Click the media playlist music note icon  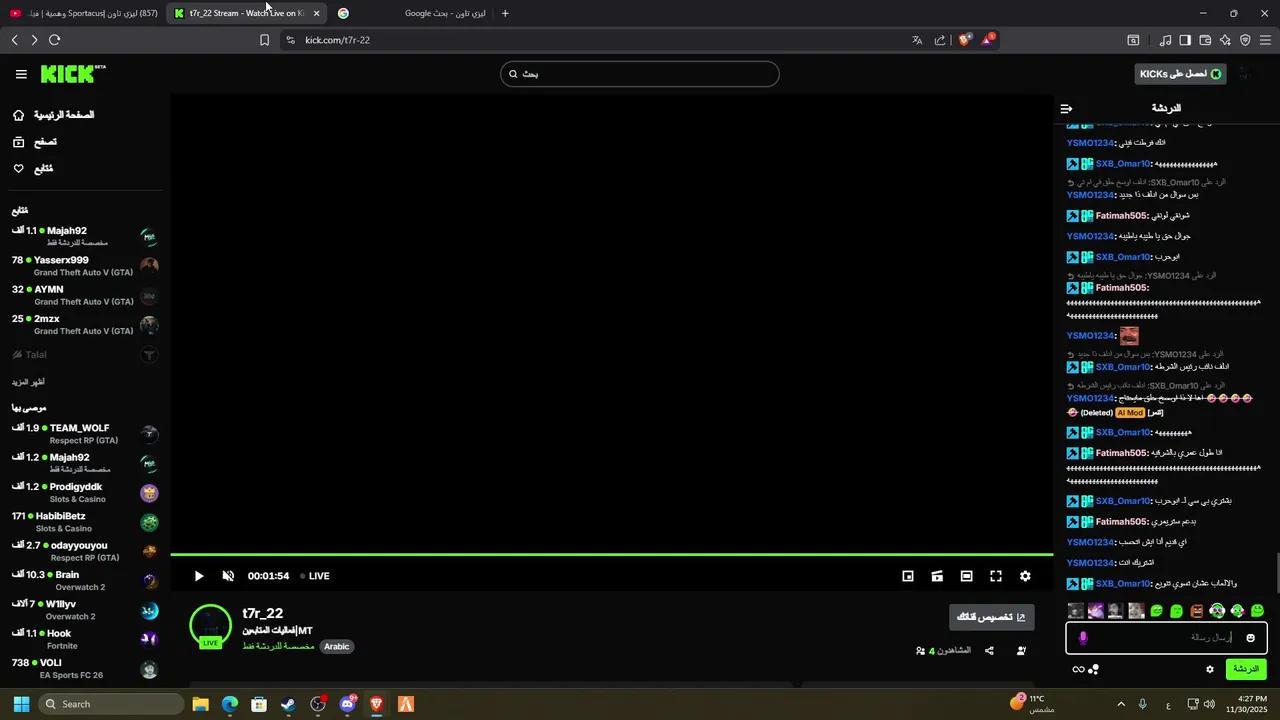pyautogui.click(x=1165, y=40)
